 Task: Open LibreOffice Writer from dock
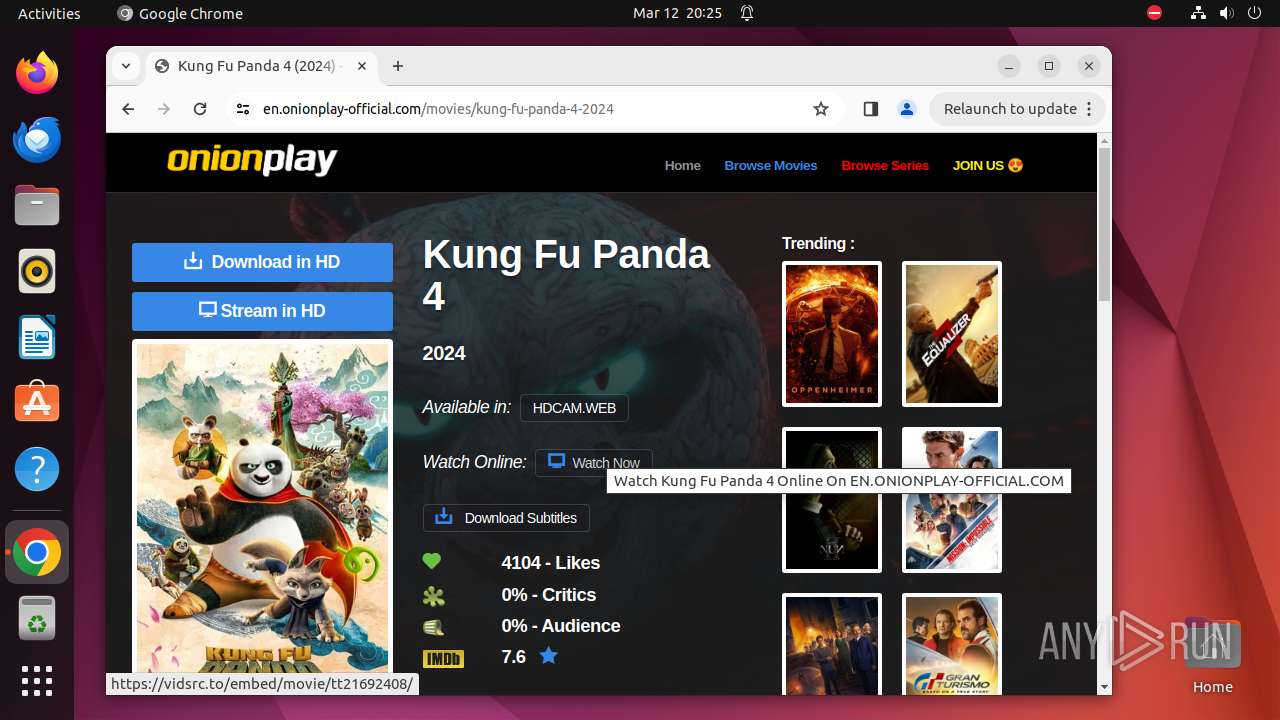(x=37, y=337)
